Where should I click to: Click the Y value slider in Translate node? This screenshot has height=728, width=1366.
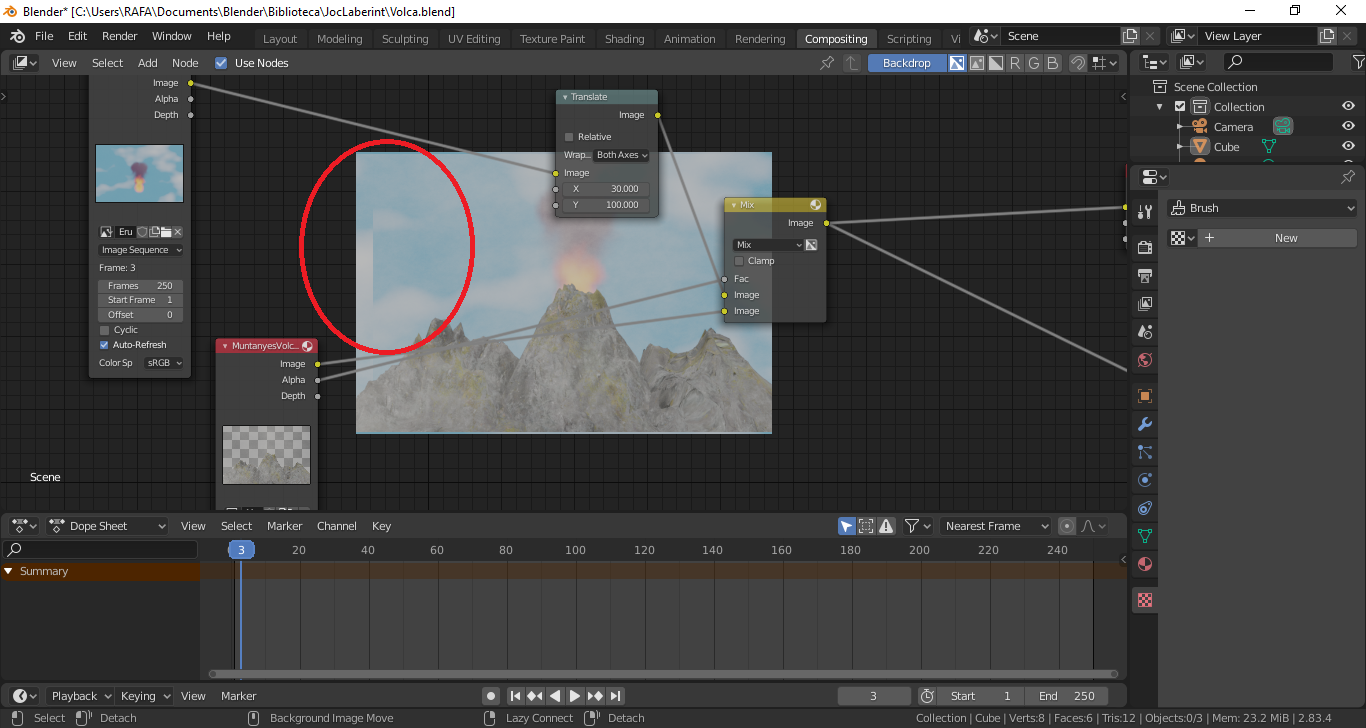(x=607, y=205)
